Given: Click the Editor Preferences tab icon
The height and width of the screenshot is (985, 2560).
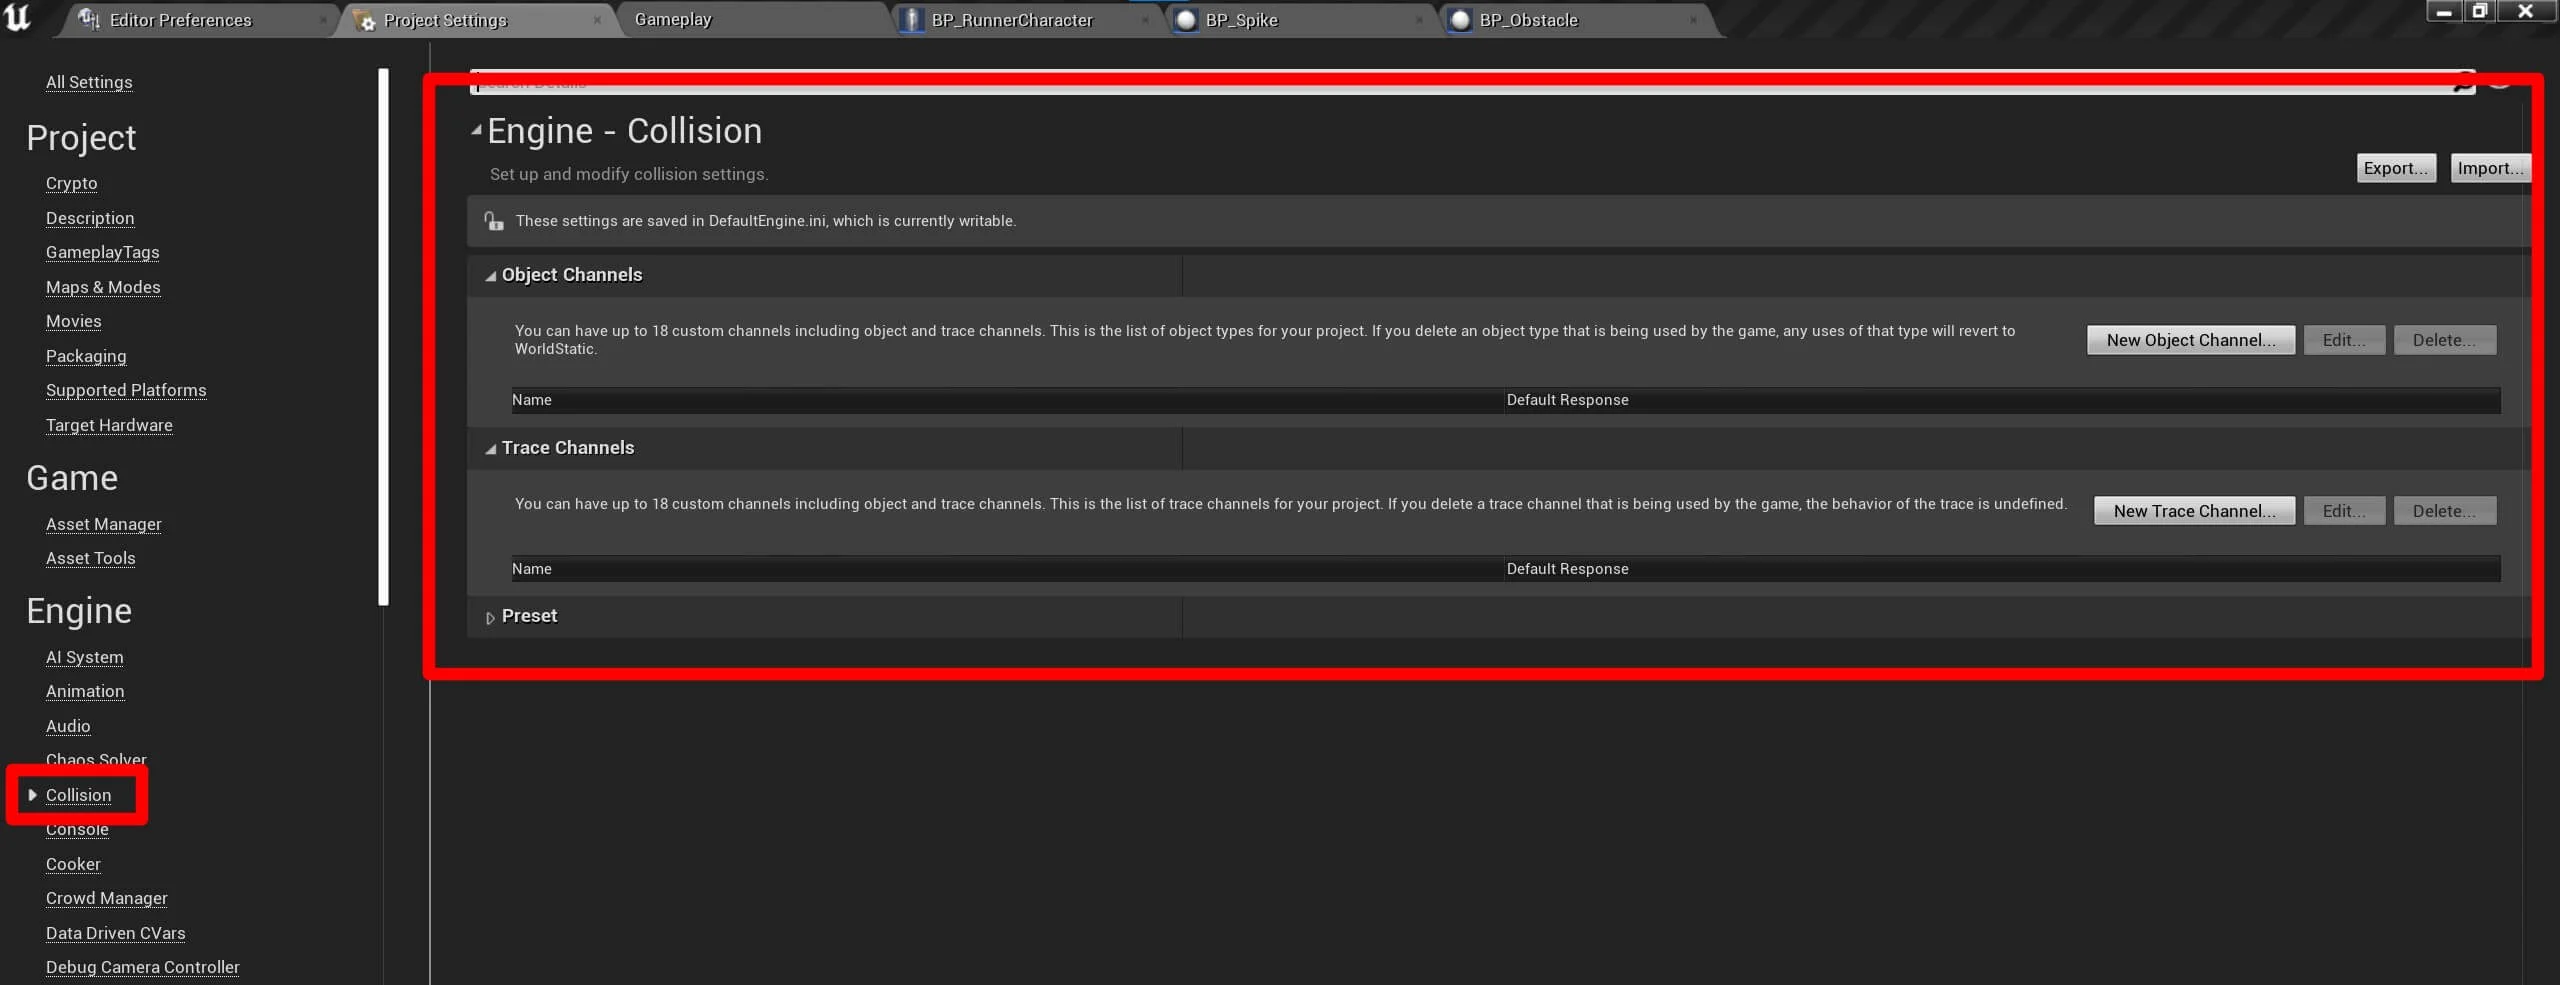Looking at the screenshot, I should coord(89,20).
